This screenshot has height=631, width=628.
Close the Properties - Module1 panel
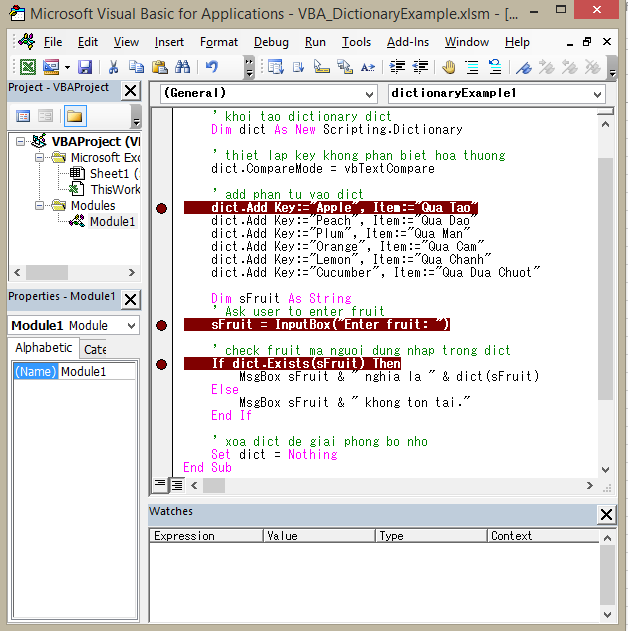(x=130, y=299)
